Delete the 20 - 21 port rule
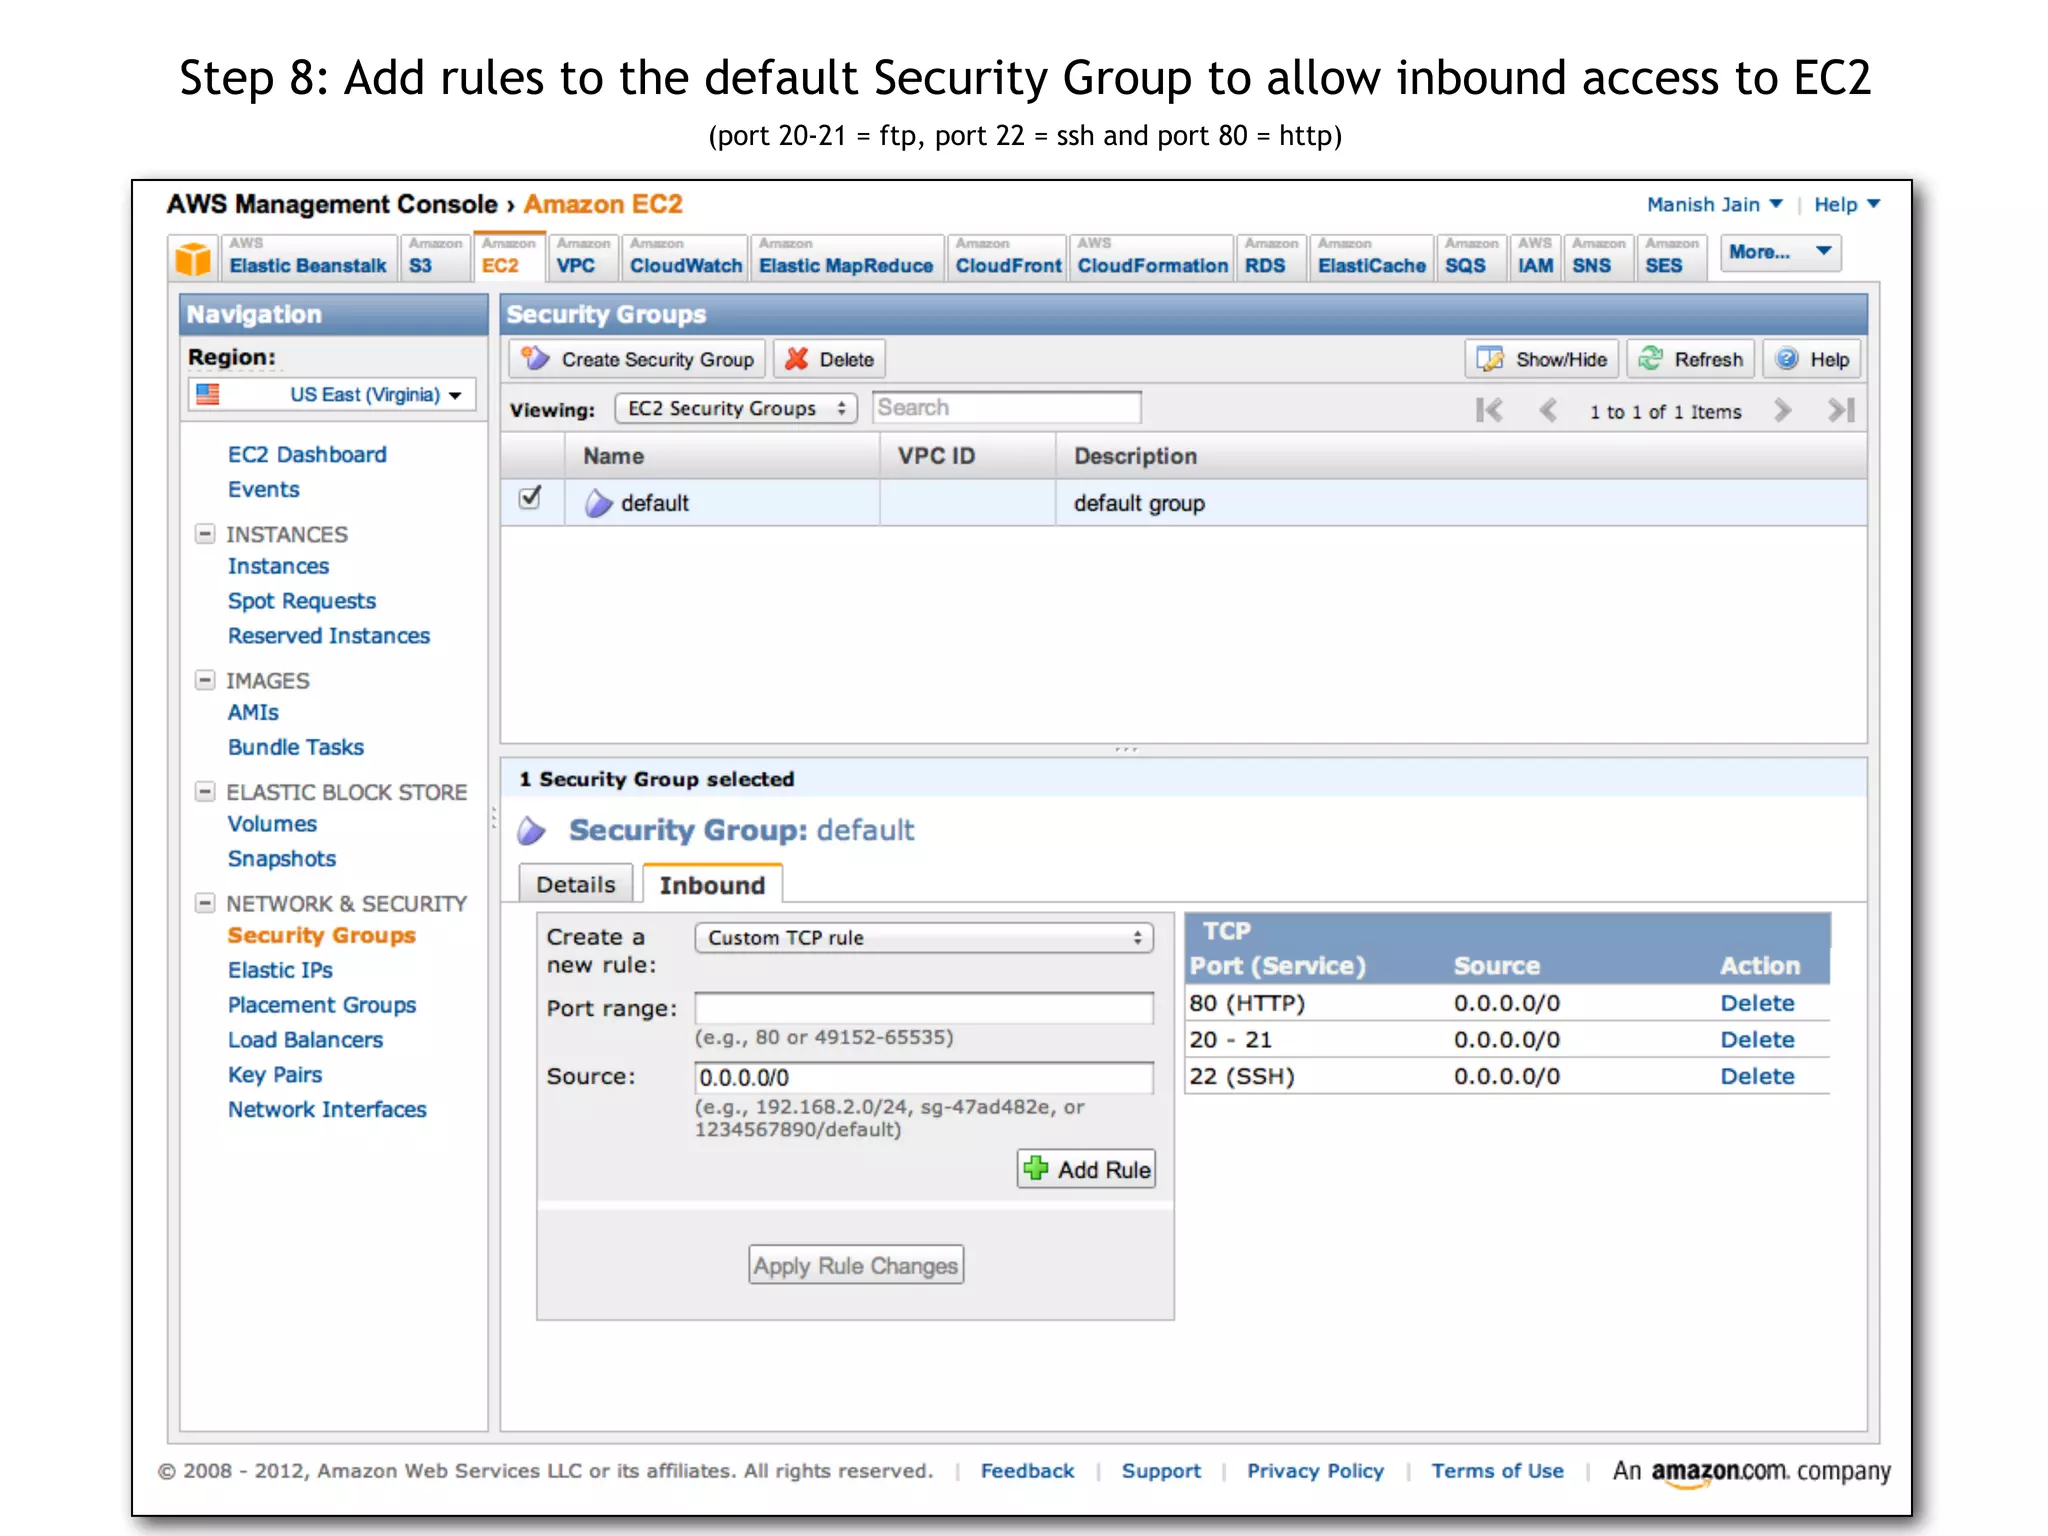The height and width of the screenshot is (1536, 2048). (1757, 1040)
